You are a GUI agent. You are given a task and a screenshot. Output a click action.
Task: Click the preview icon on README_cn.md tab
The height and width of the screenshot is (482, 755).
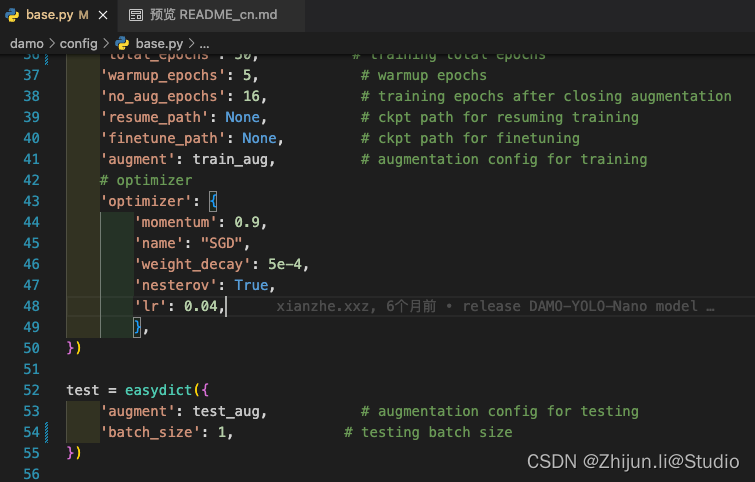(x=136, y=15)
